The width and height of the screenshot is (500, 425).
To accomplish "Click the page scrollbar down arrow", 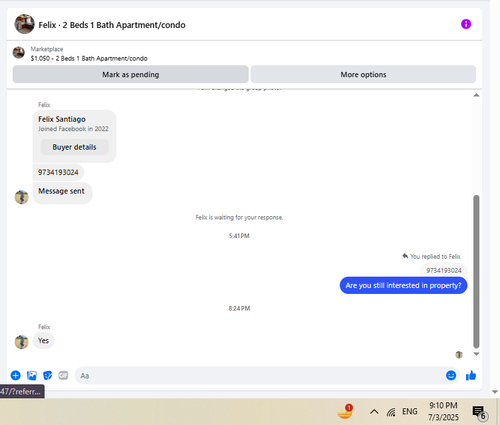I will pos(495,392).
